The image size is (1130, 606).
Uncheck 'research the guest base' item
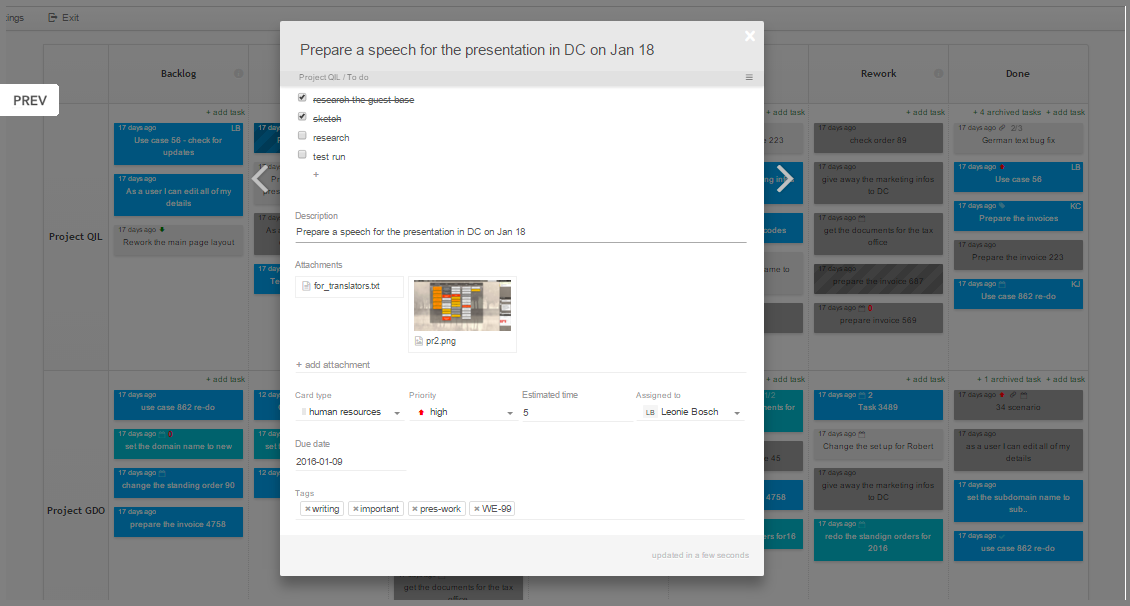point(302,99)
